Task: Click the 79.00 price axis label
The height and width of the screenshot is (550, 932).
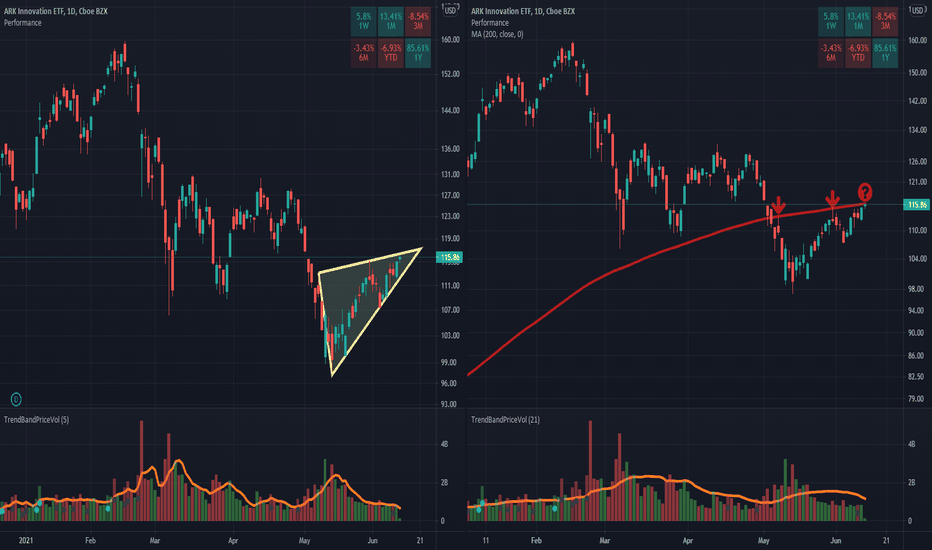Action: pos(916,399)
